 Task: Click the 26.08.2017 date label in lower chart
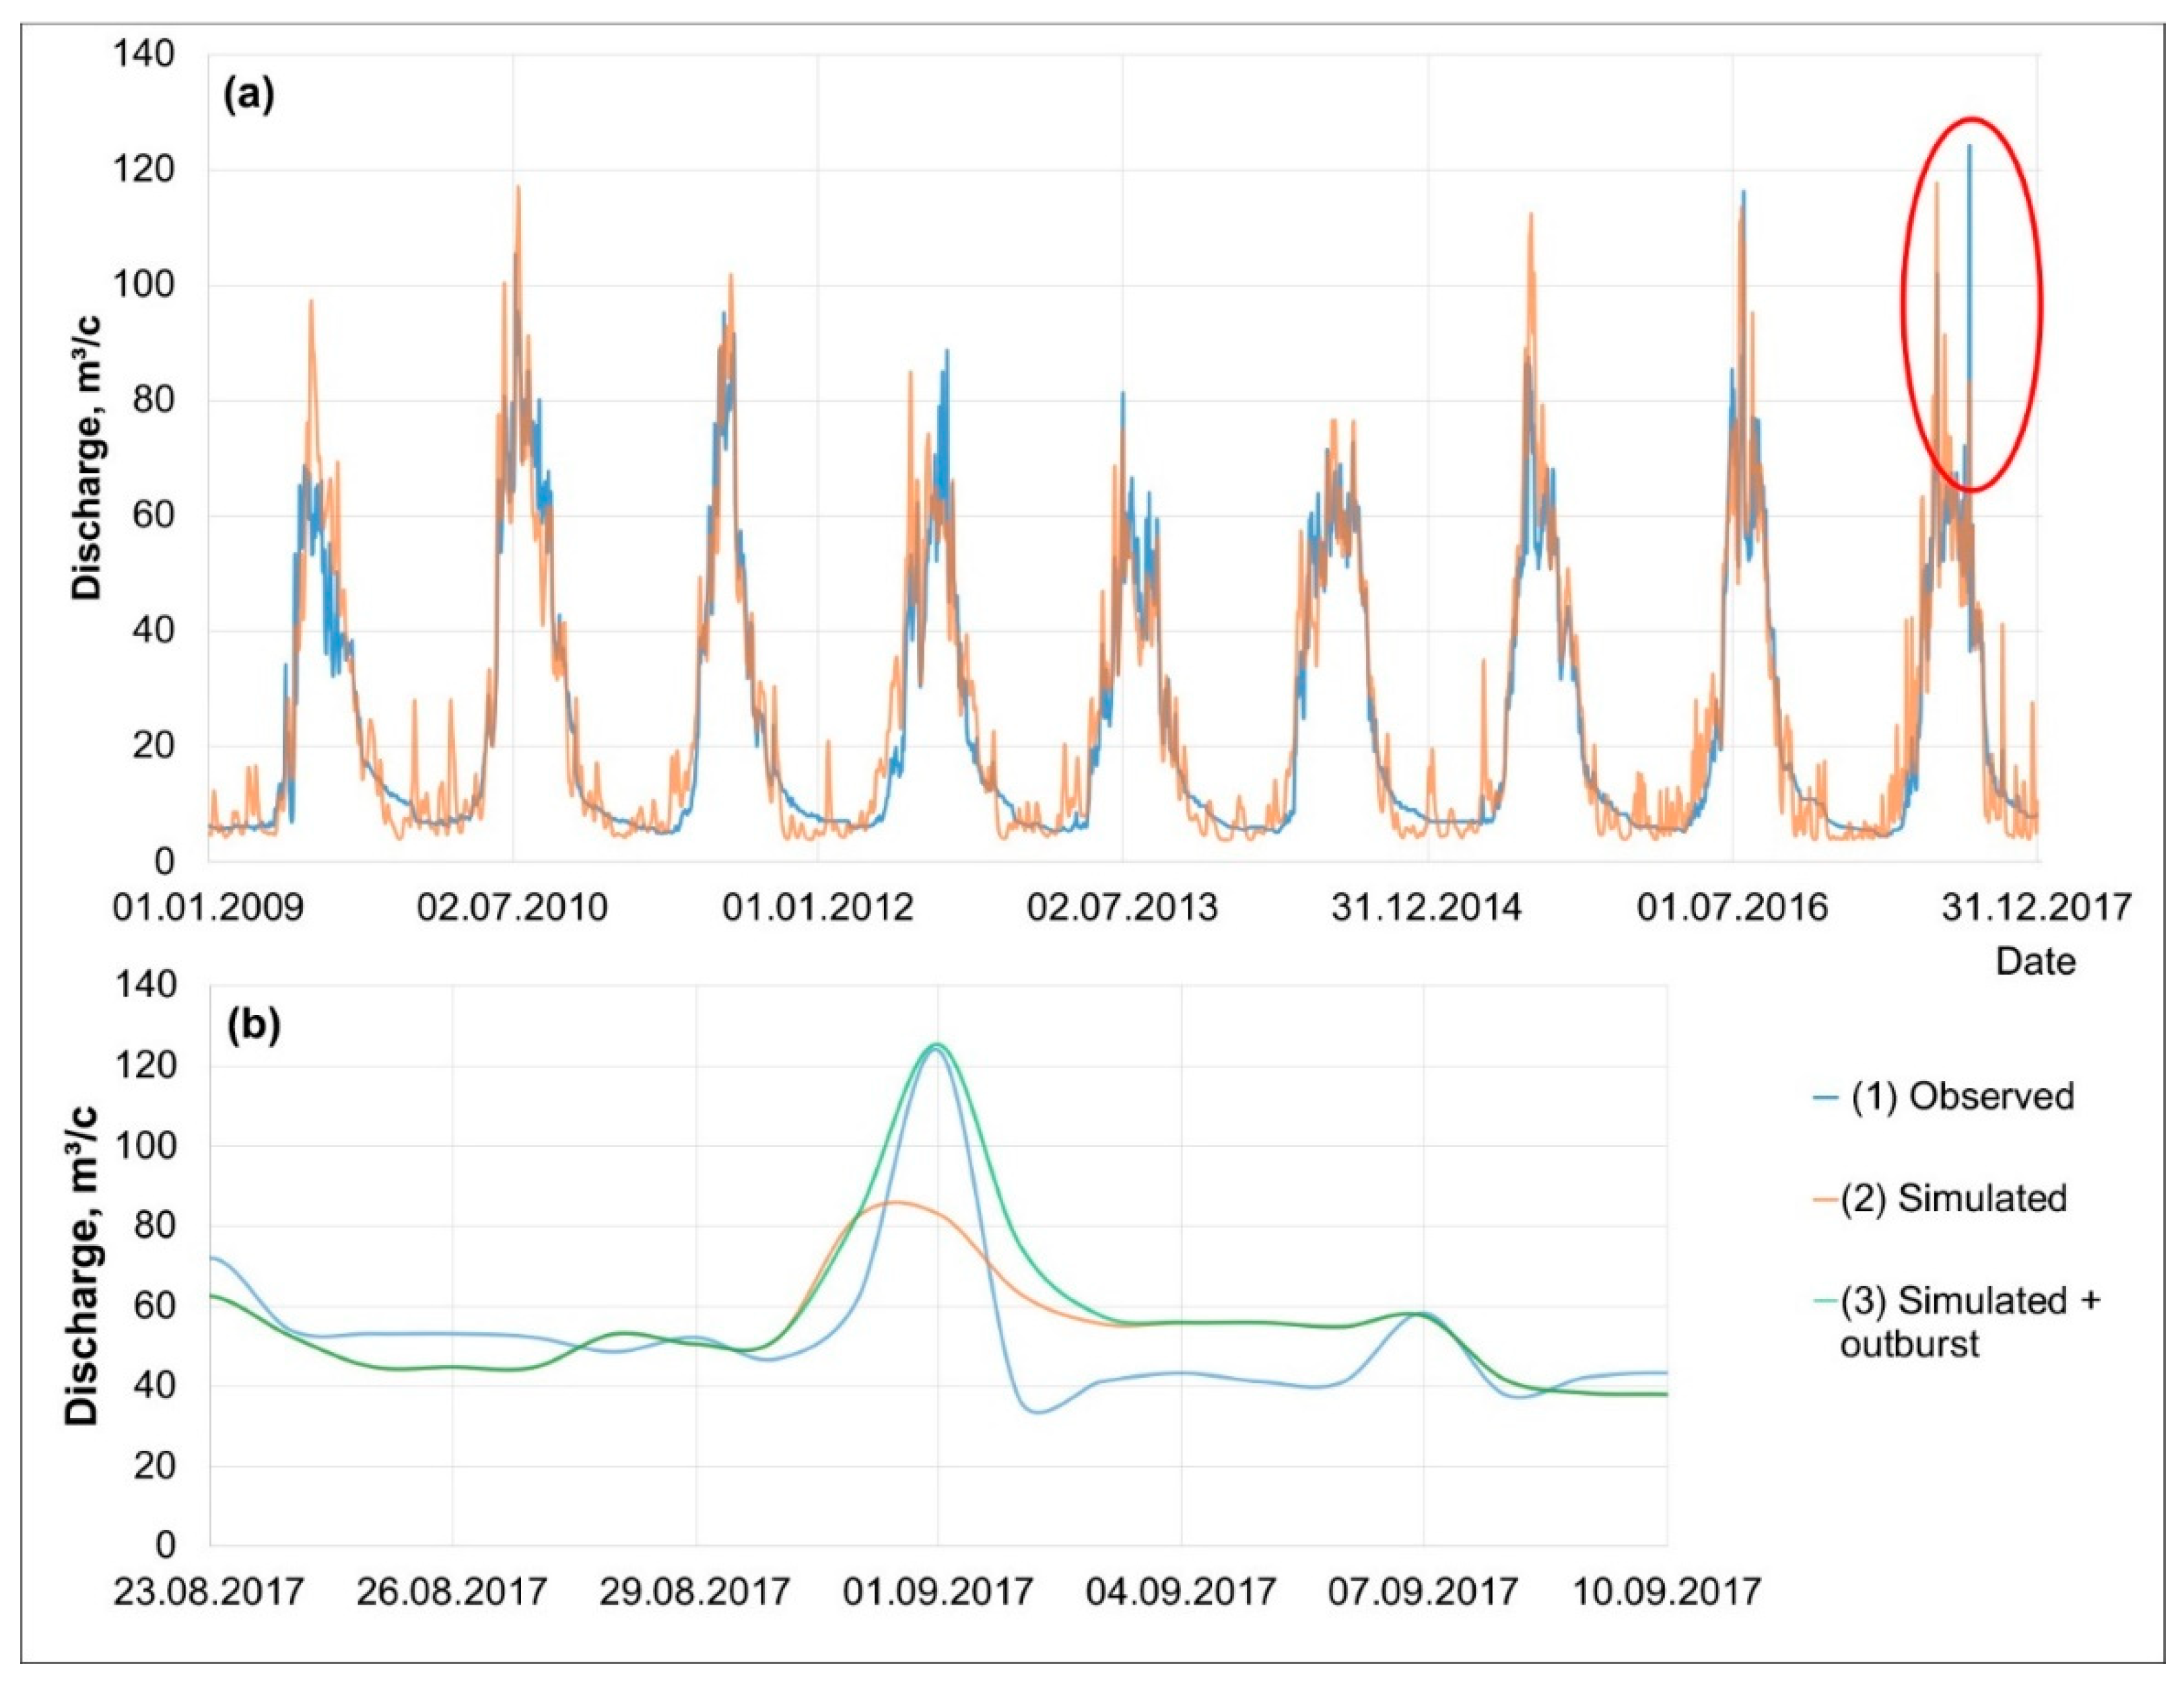[x=453, y=1591]
